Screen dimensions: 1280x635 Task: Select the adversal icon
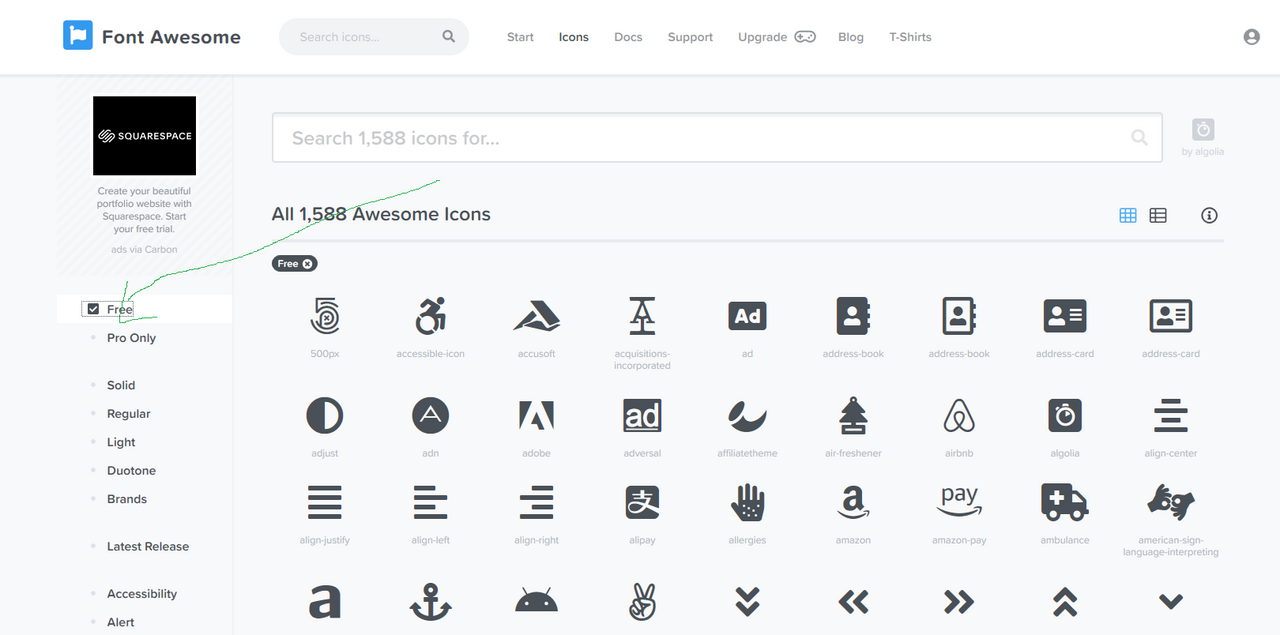coord(642,415)
